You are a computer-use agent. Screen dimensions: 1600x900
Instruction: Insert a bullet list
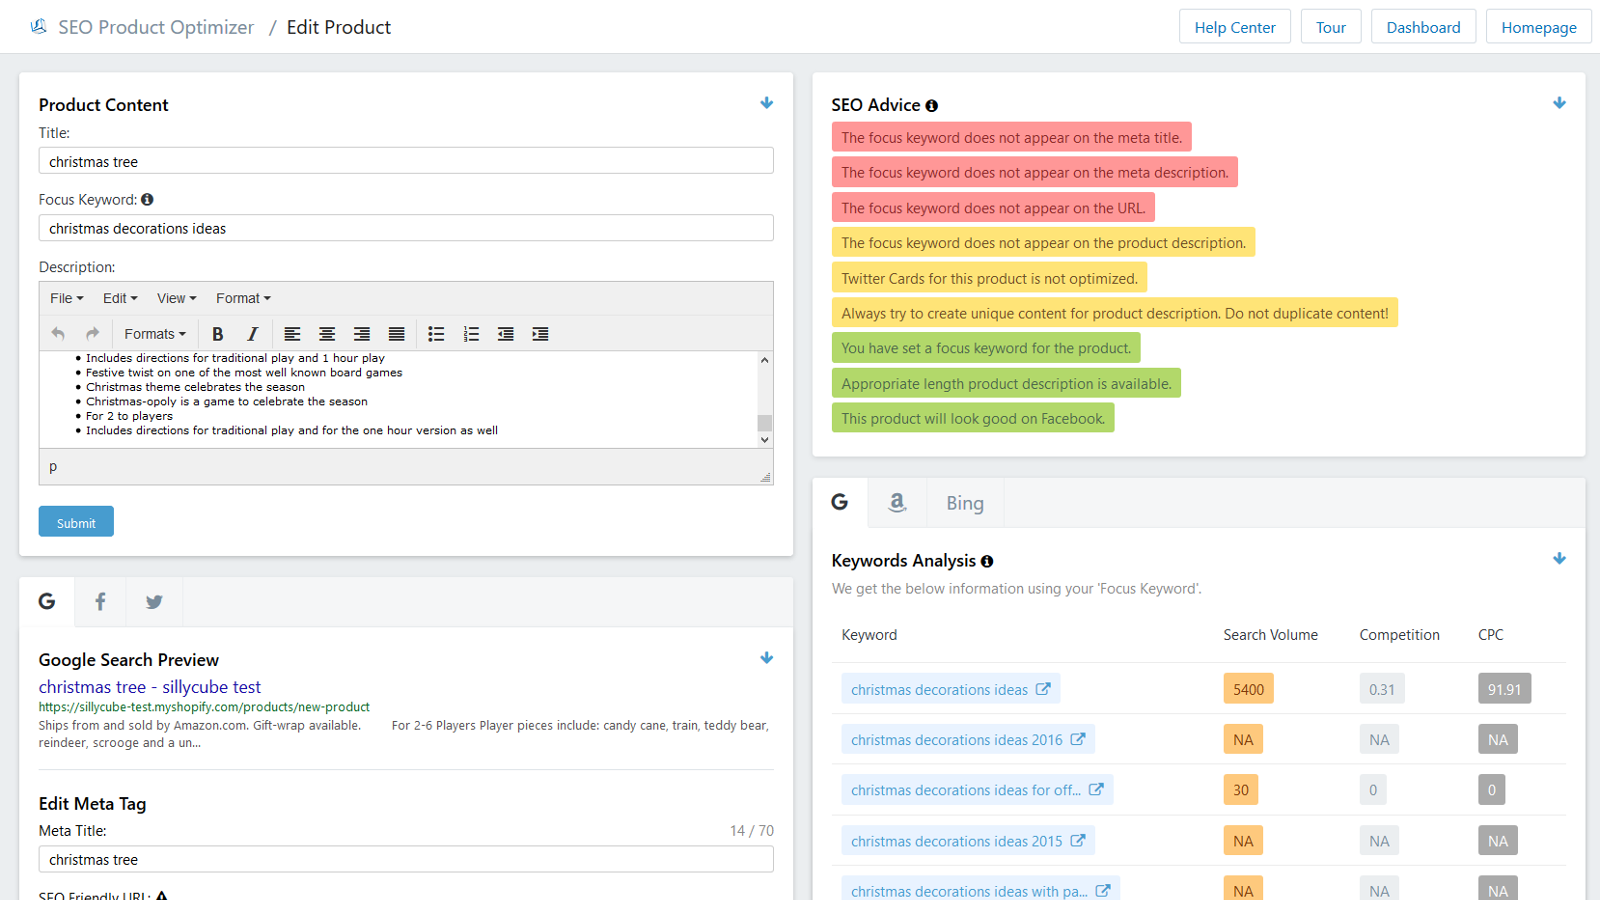tap(436, 334)
